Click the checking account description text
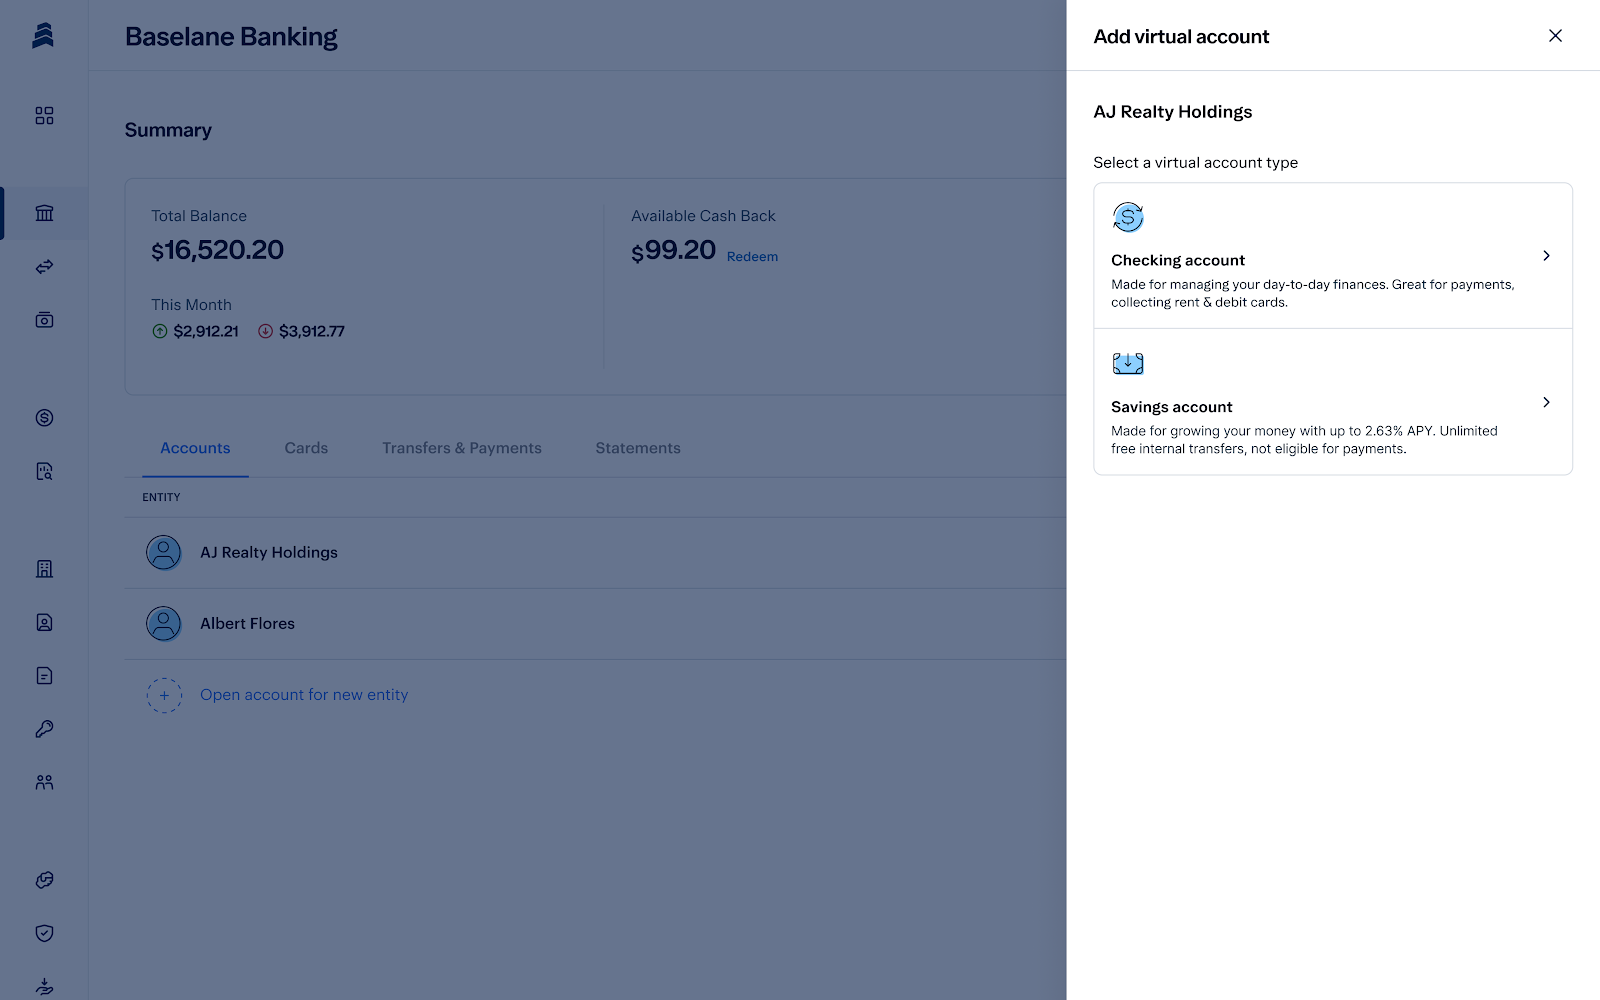Screen dimensions: 1600x1000 click(1313, 293)
